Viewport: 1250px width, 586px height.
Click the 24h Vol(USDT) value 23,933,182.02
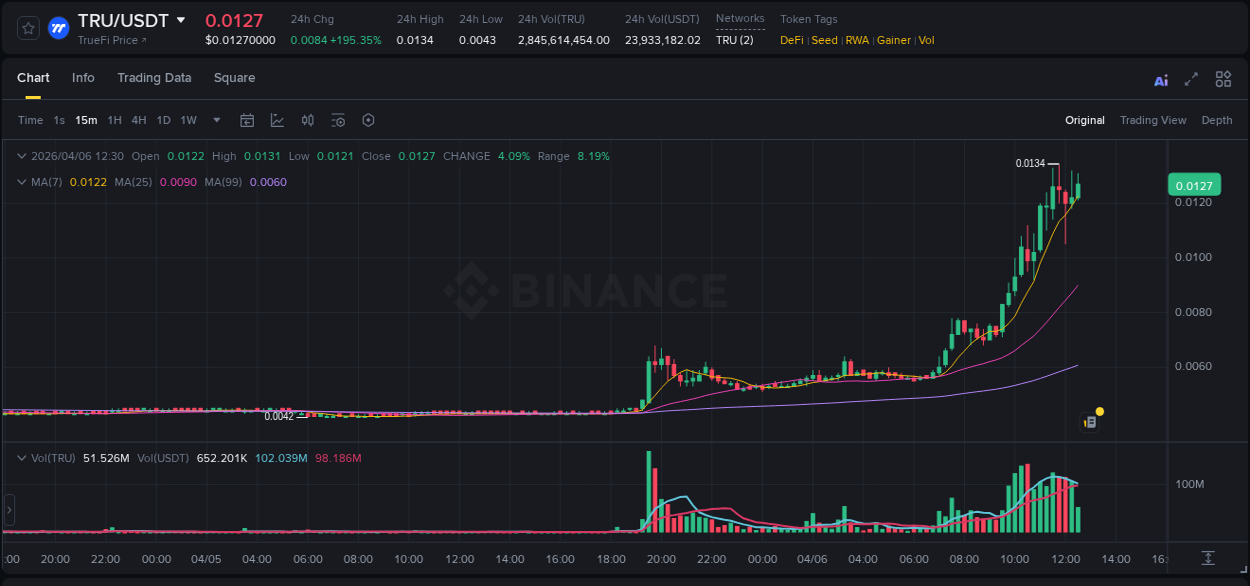pyautogui.click(x=663, y=40)
